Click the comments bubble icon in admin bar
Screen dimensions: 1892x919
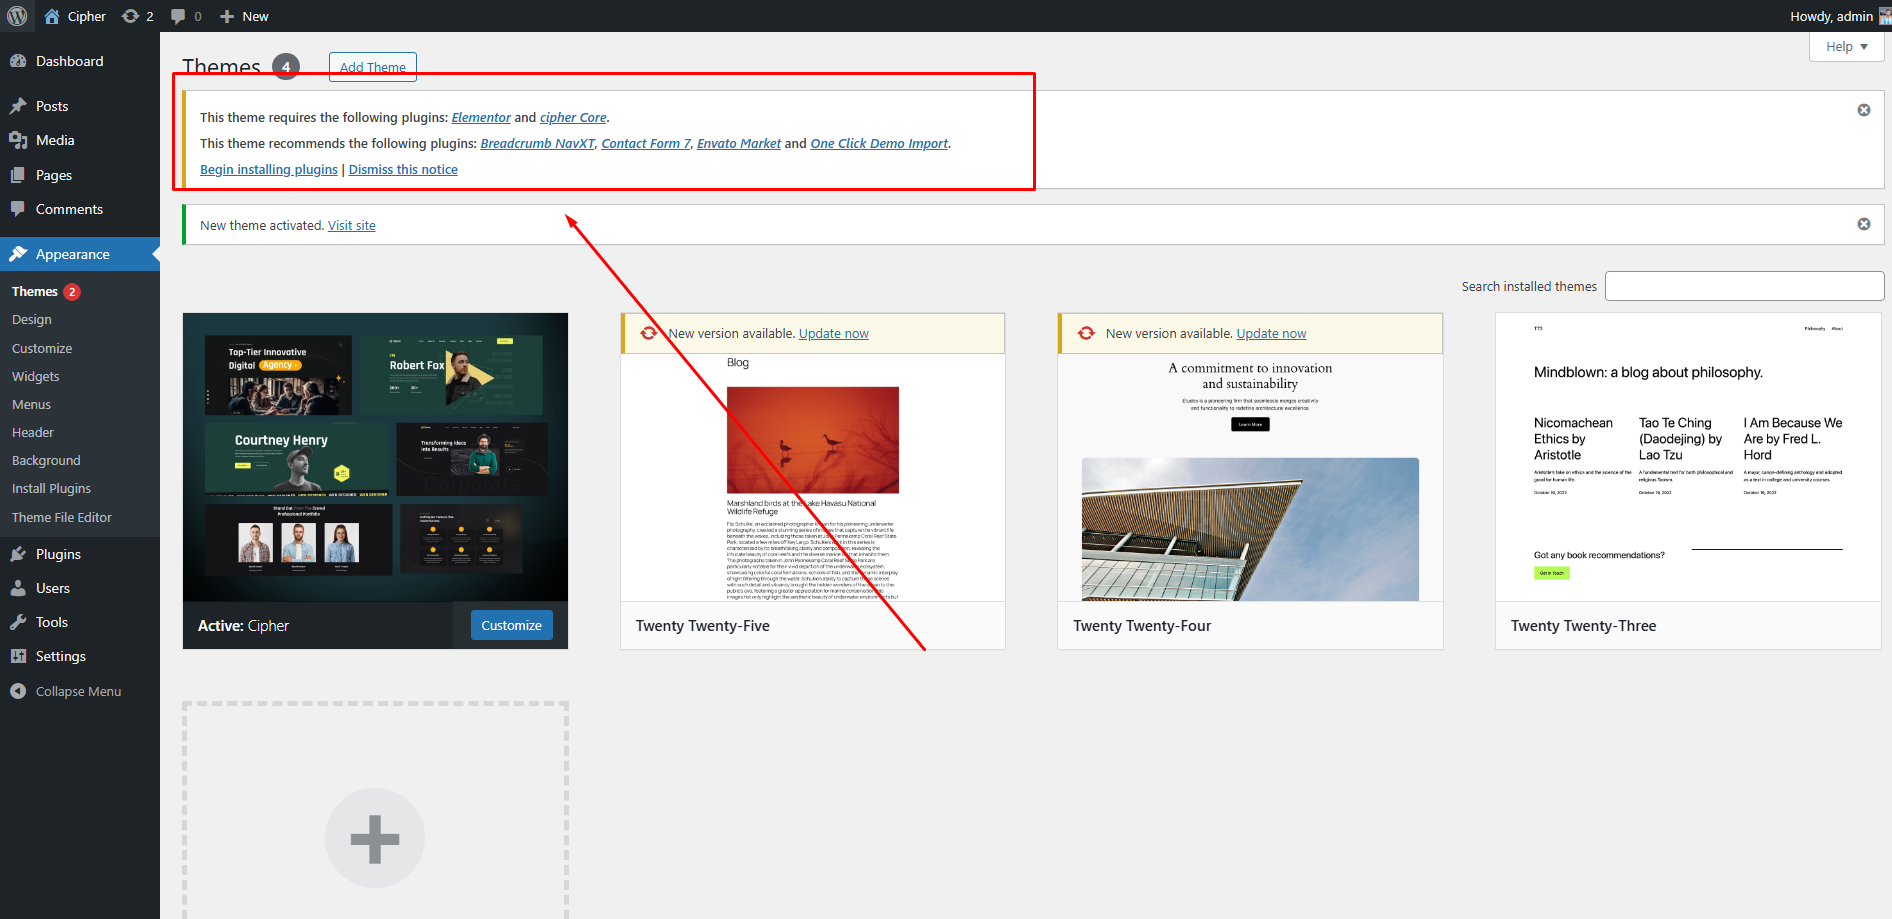point(179,16)
